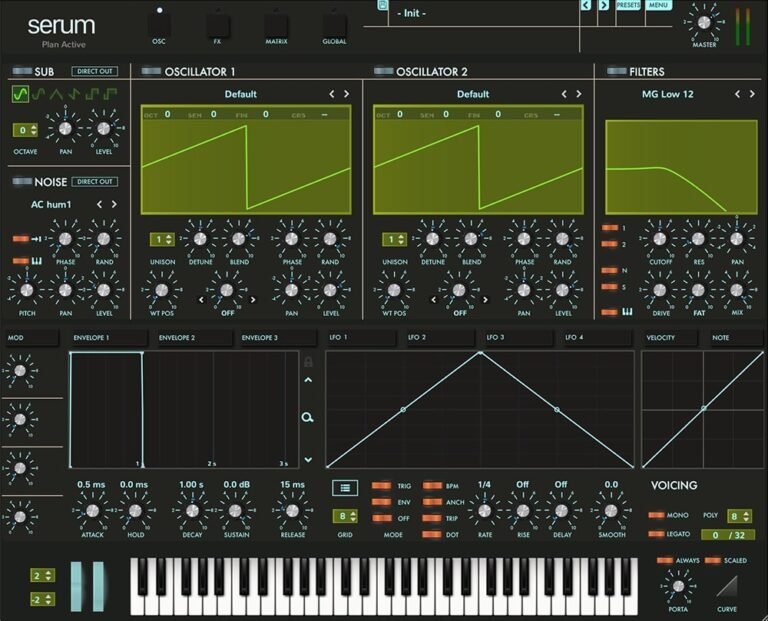Change the SUB OCTAVE stepper
The image size is (768, 621).
(x=25, y=130)
